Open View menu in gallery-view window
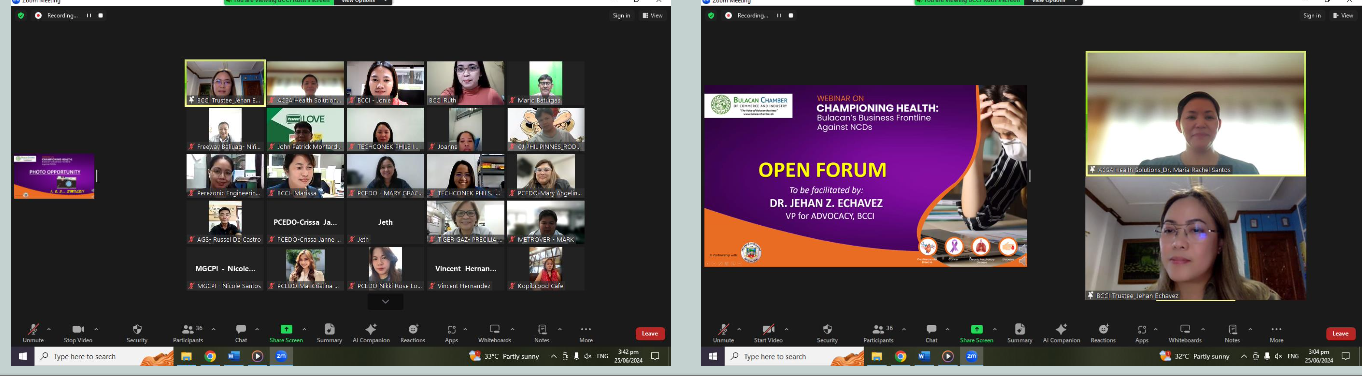The height and width of the screenshot is (376, 1362). tap(653, 15)
